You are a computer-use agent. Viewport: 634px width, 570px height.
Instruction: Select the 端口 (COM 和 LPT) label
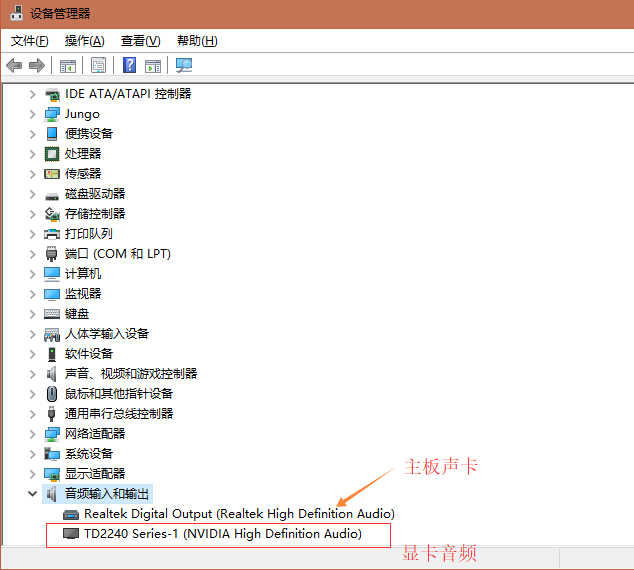point(118,254)
